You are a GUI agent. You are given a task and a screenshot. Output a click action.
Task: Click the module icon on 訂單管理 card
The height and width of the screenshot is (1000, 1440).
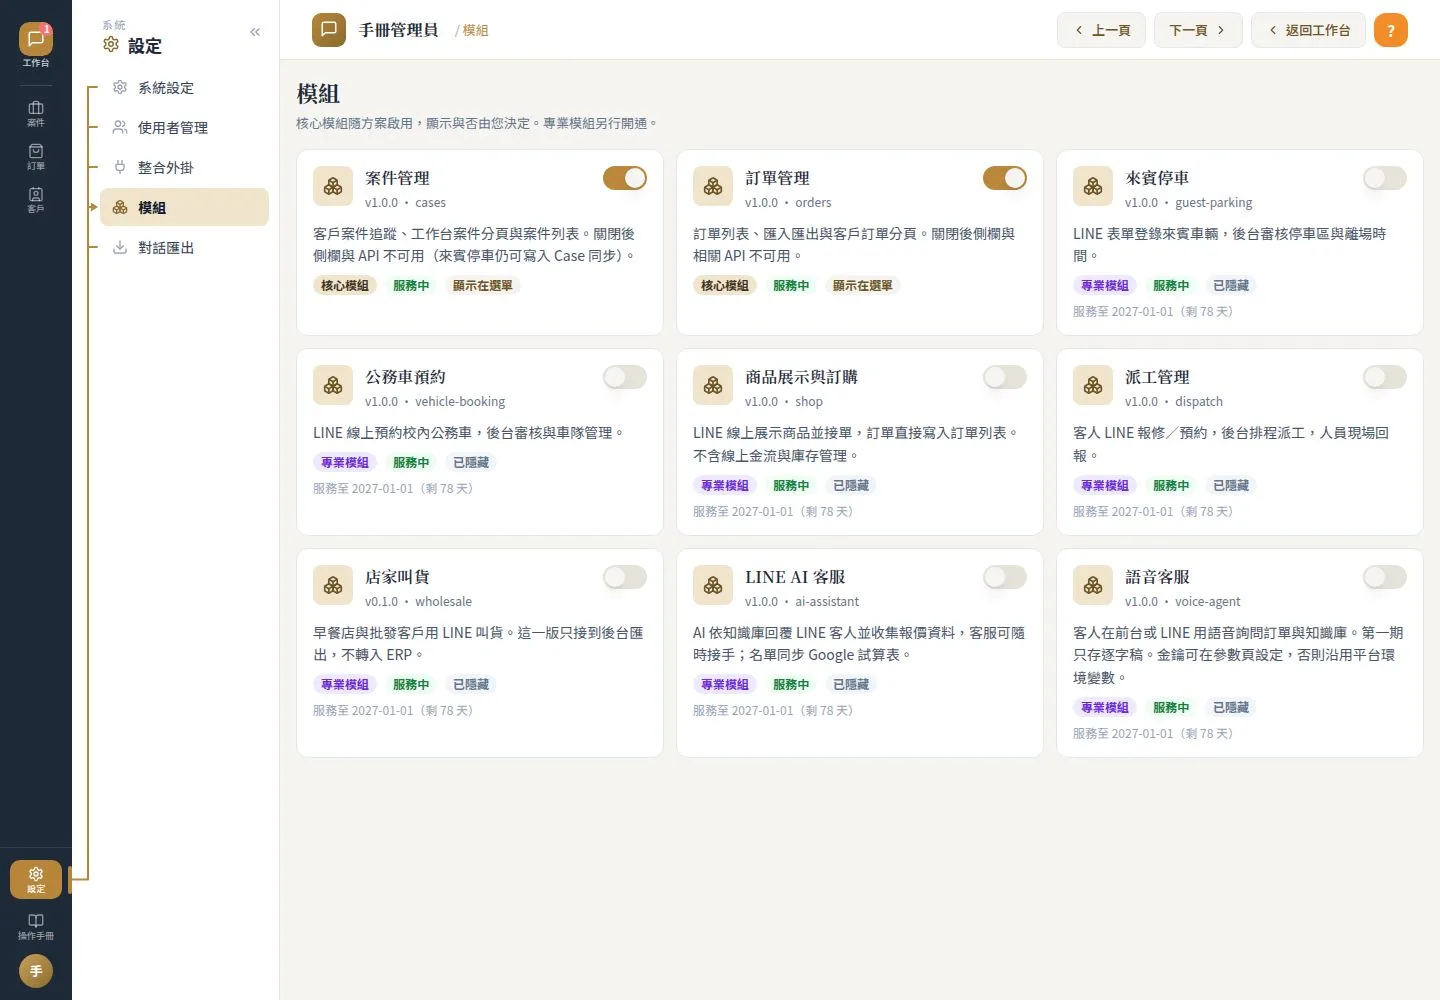(713, 186)
